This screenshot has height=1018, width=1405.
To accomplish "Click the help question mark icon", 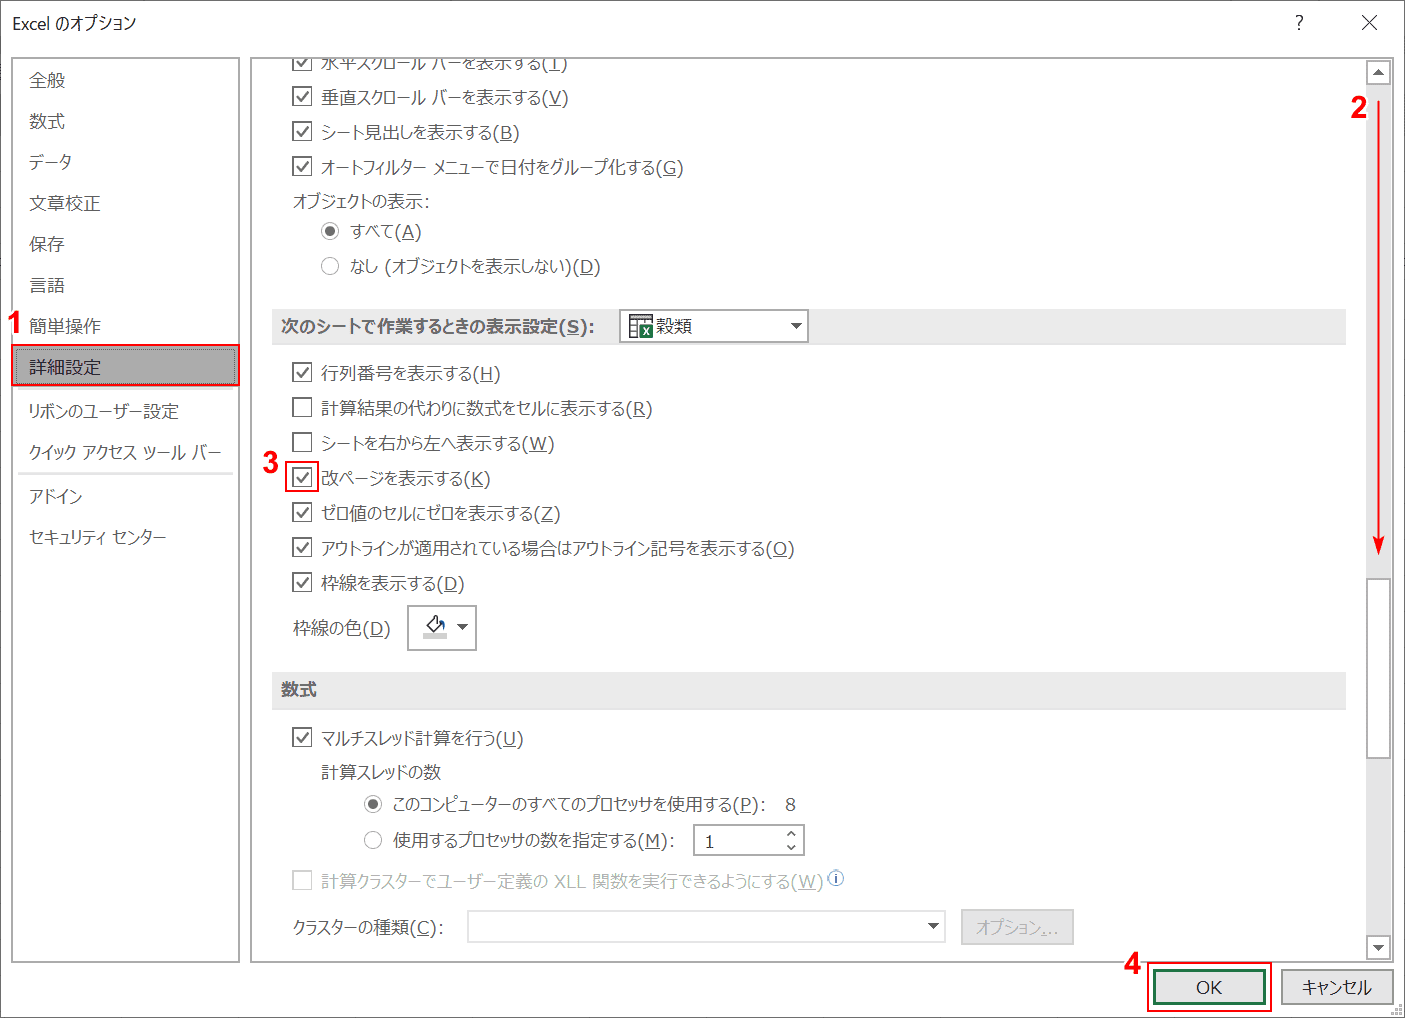I will pos(1299,23).
